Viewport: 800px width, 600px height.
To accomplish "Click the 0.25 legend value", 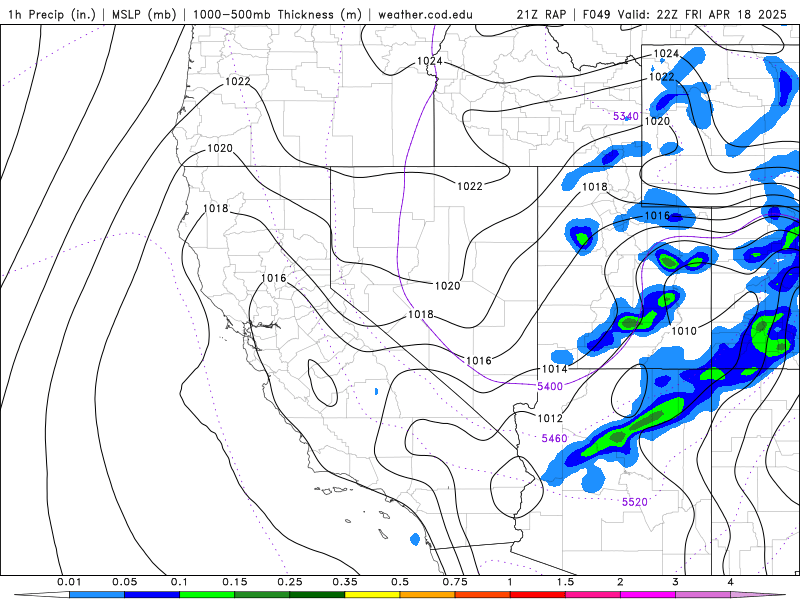I will 290,582.
